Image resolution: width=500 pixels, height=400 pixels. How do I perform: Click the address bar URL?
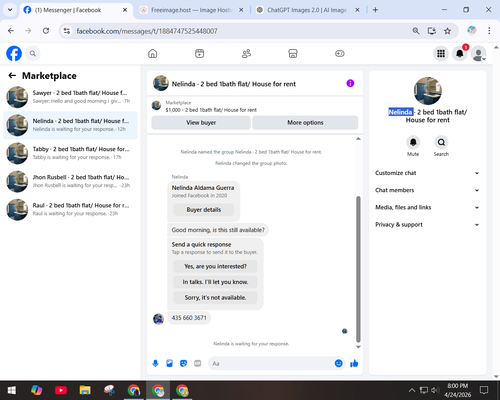pos(147,31)
